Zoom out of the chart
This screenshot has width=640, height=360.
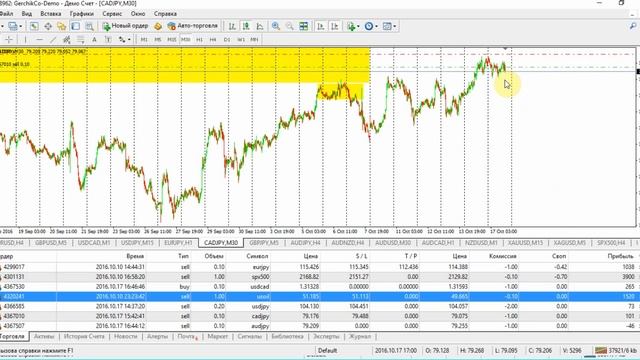289,26
